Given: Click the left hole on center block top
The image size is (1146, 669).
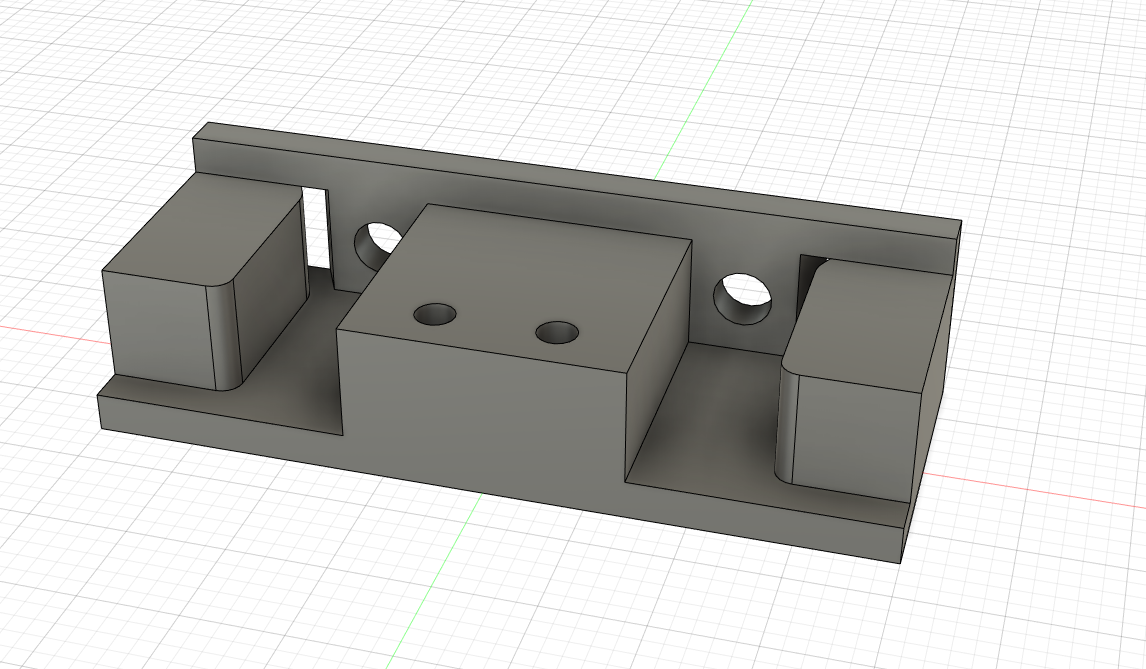Looking at the screenshot, I should 435,314.
